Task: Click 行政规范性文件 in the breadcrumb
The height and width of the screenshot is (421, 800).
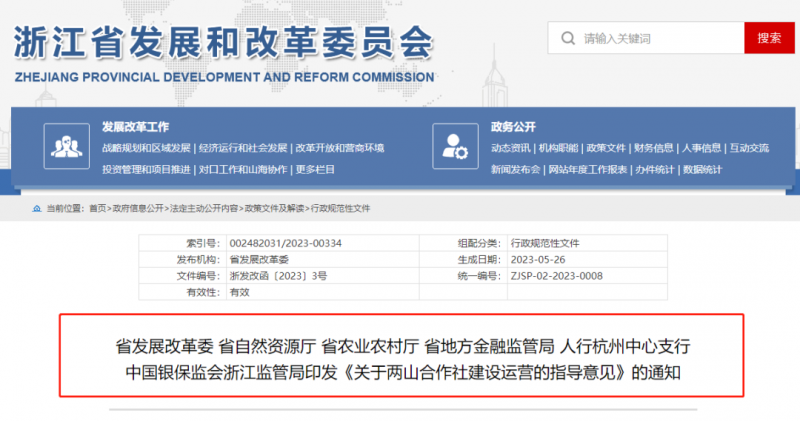Action: pos(341,209)
